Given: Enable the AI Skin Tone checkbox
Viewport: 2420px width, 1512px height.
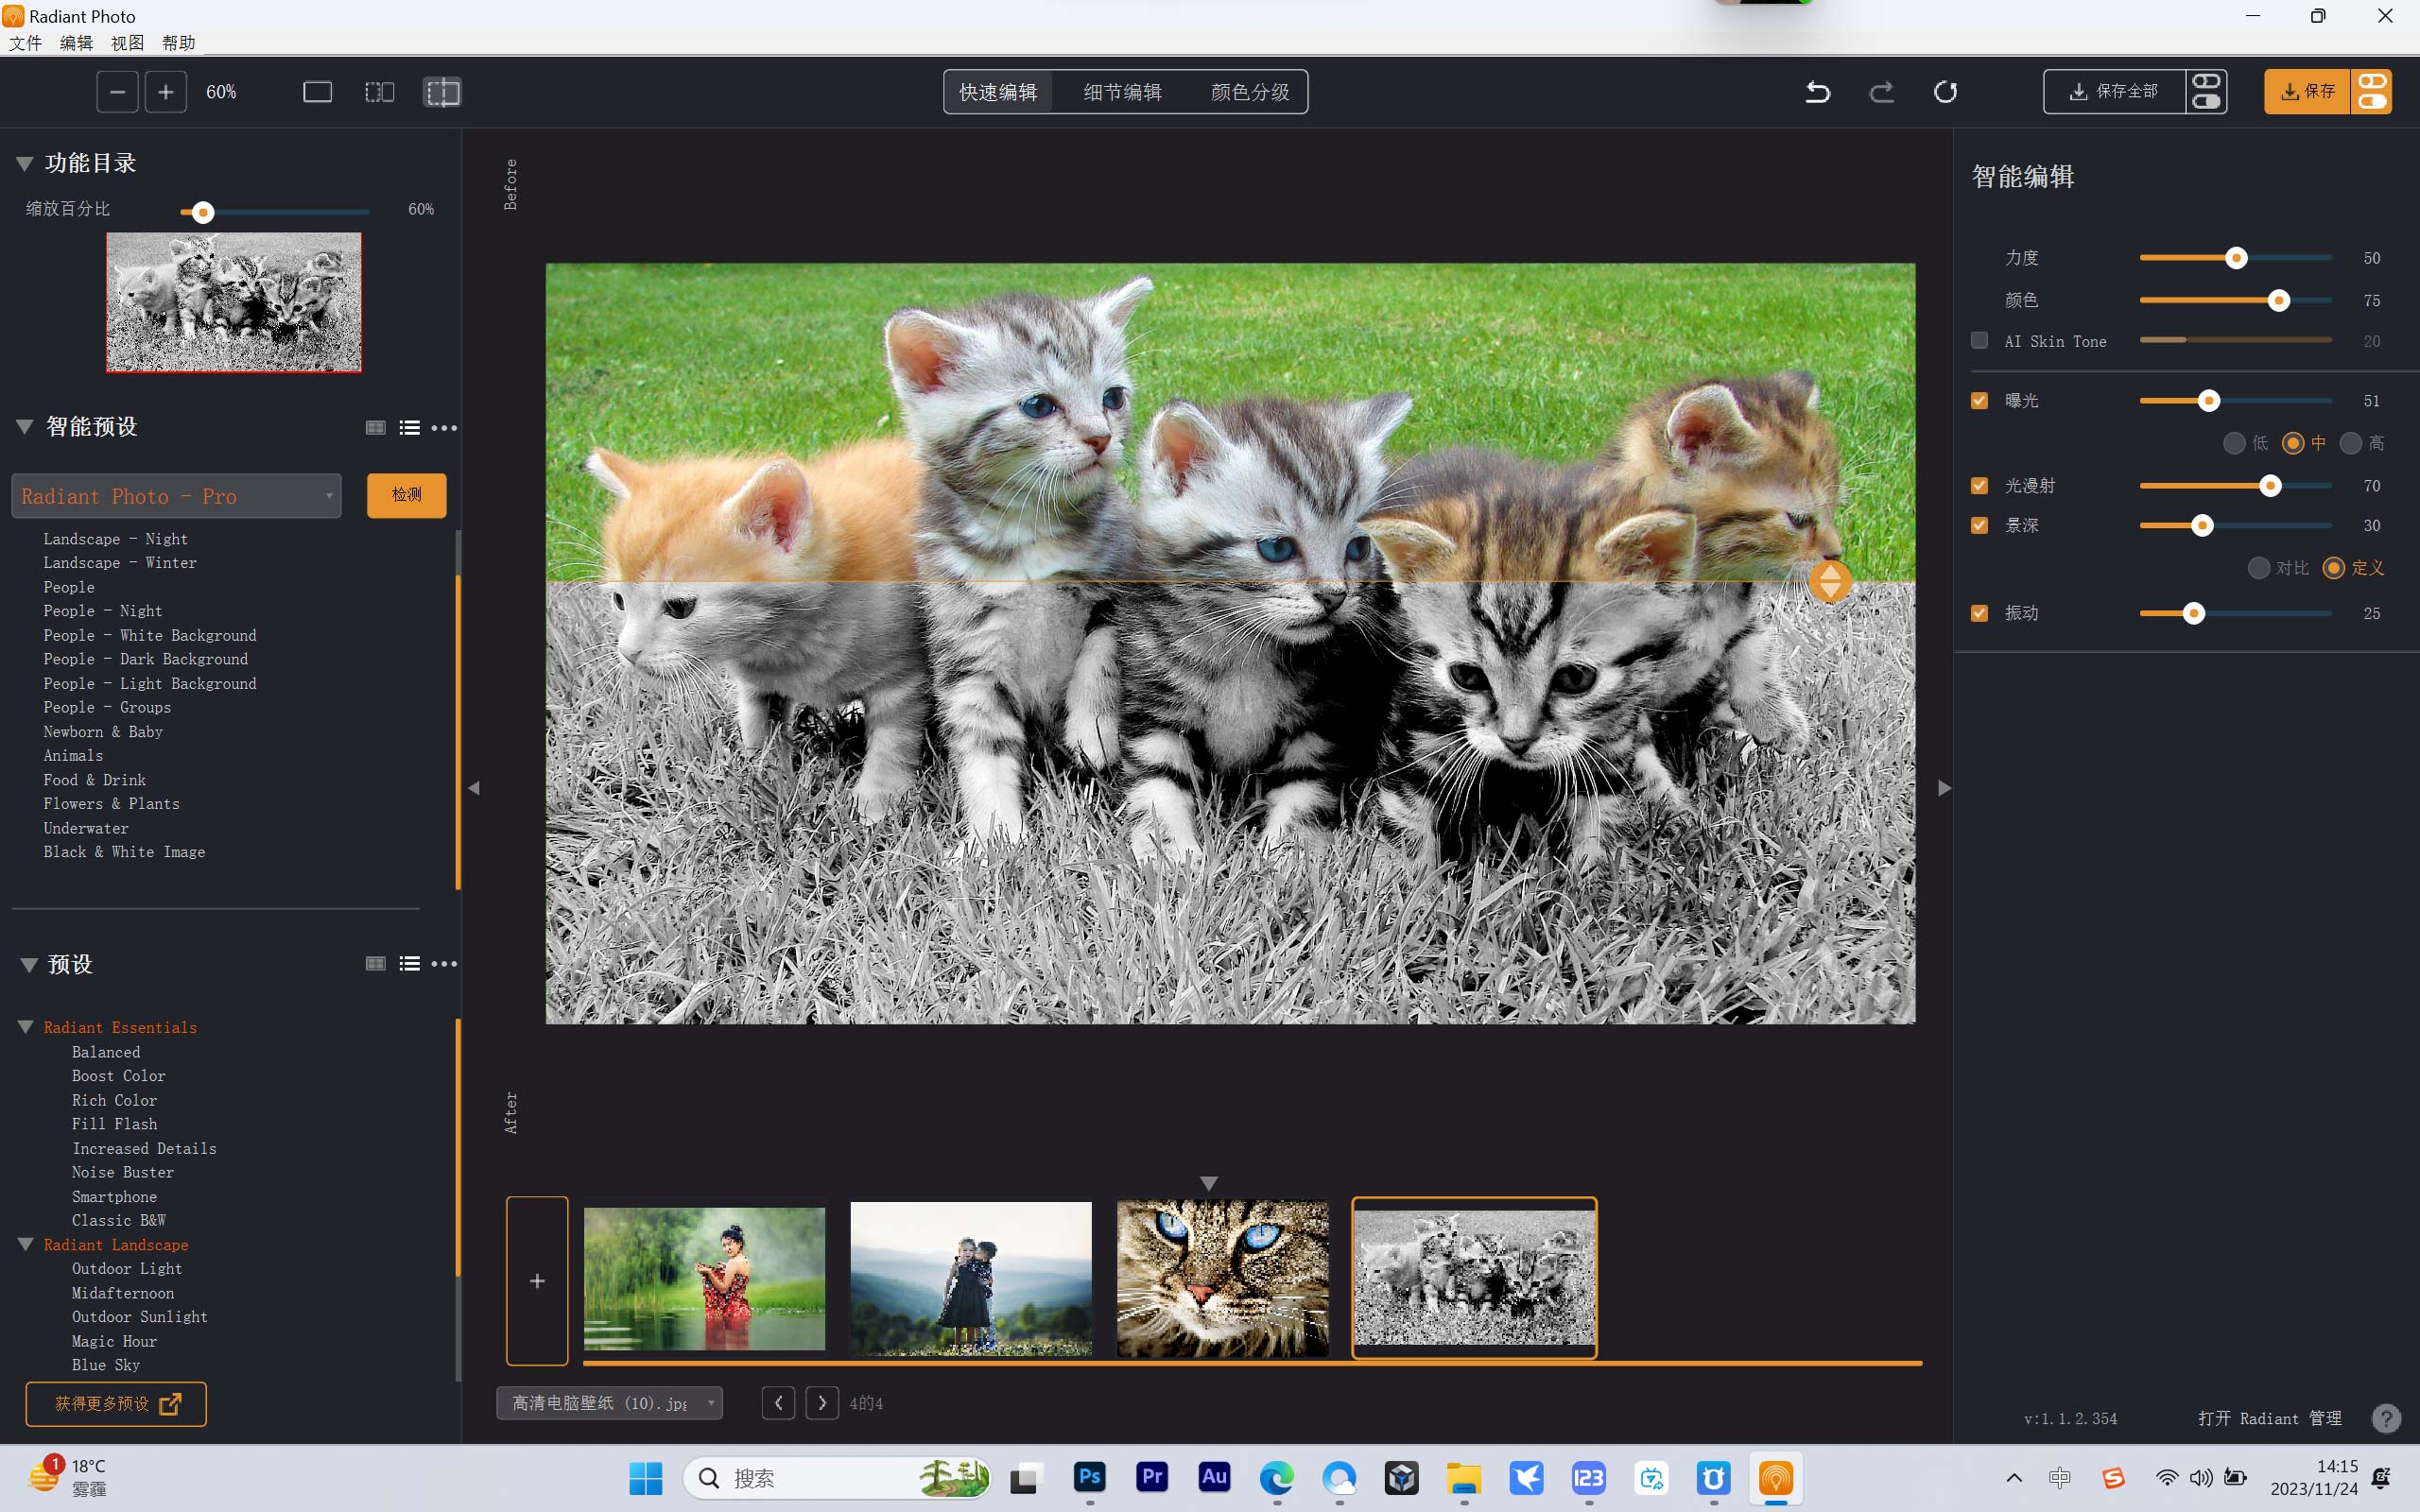Looking at the screenshot, I should point(1979,340).
